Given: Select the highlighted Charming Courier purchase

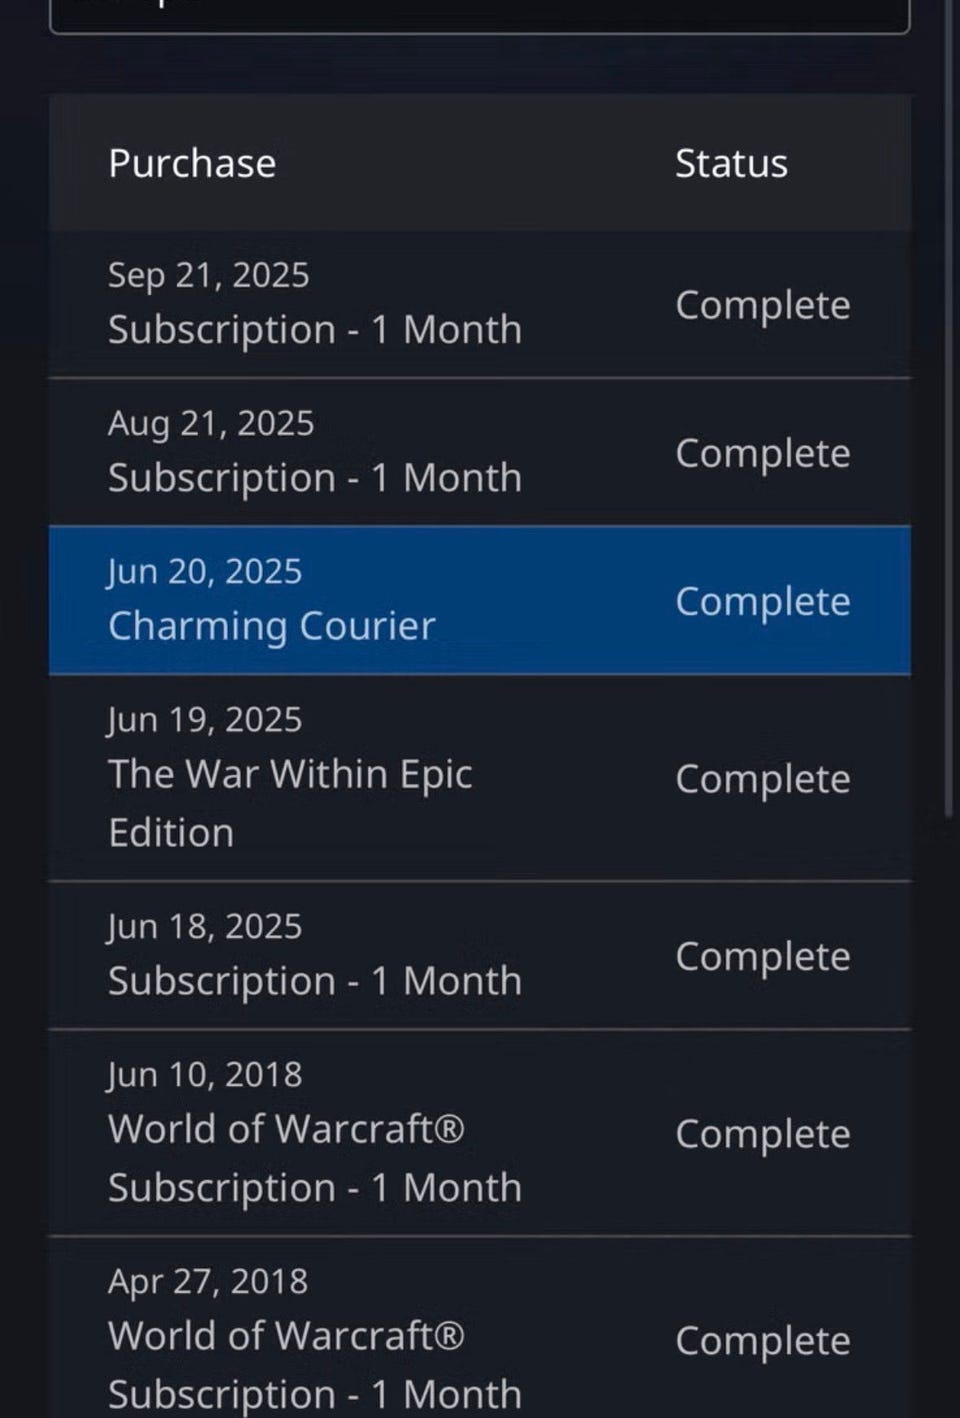Looking at the screenshot, I should tap(480, 600).
